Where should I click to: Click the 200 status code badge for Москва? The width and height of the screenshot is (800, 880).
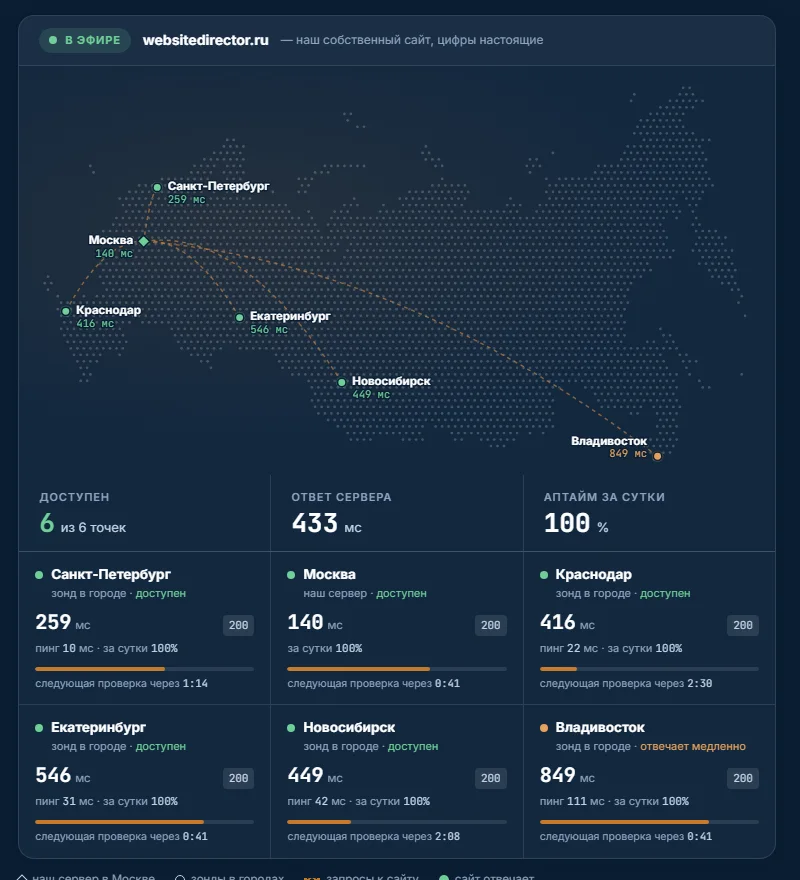click(x=491, y=625)
